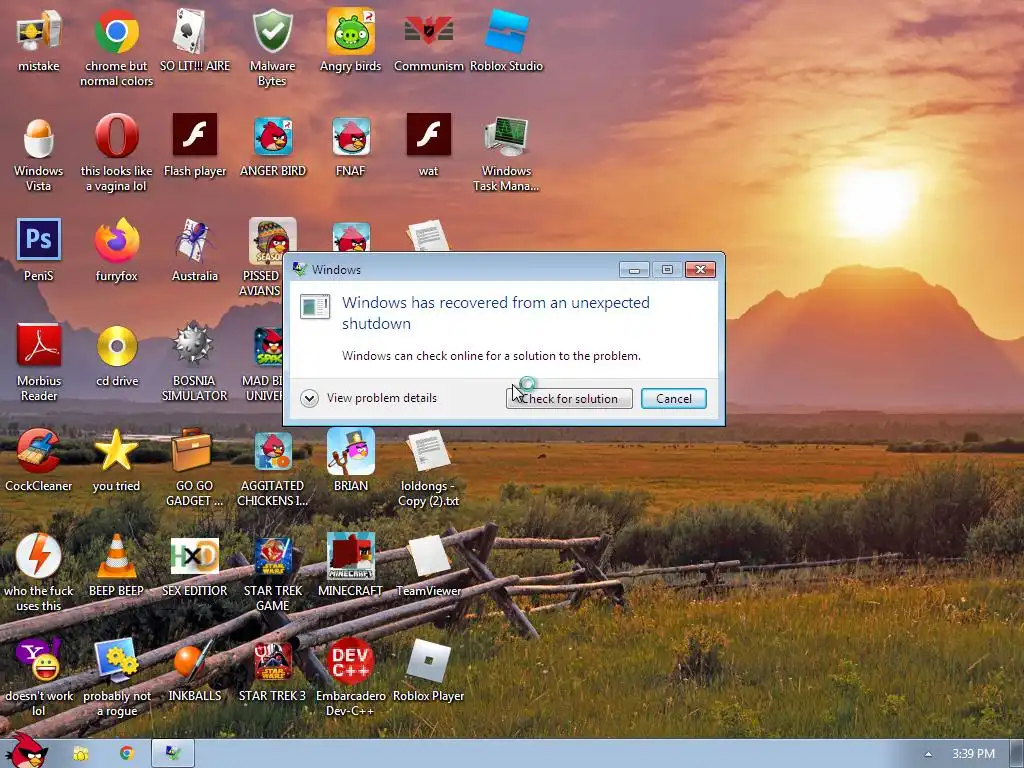Open the 'Angry birds' green pig icon
This screenshot has width=1024, height=768.
click(351, 31)
